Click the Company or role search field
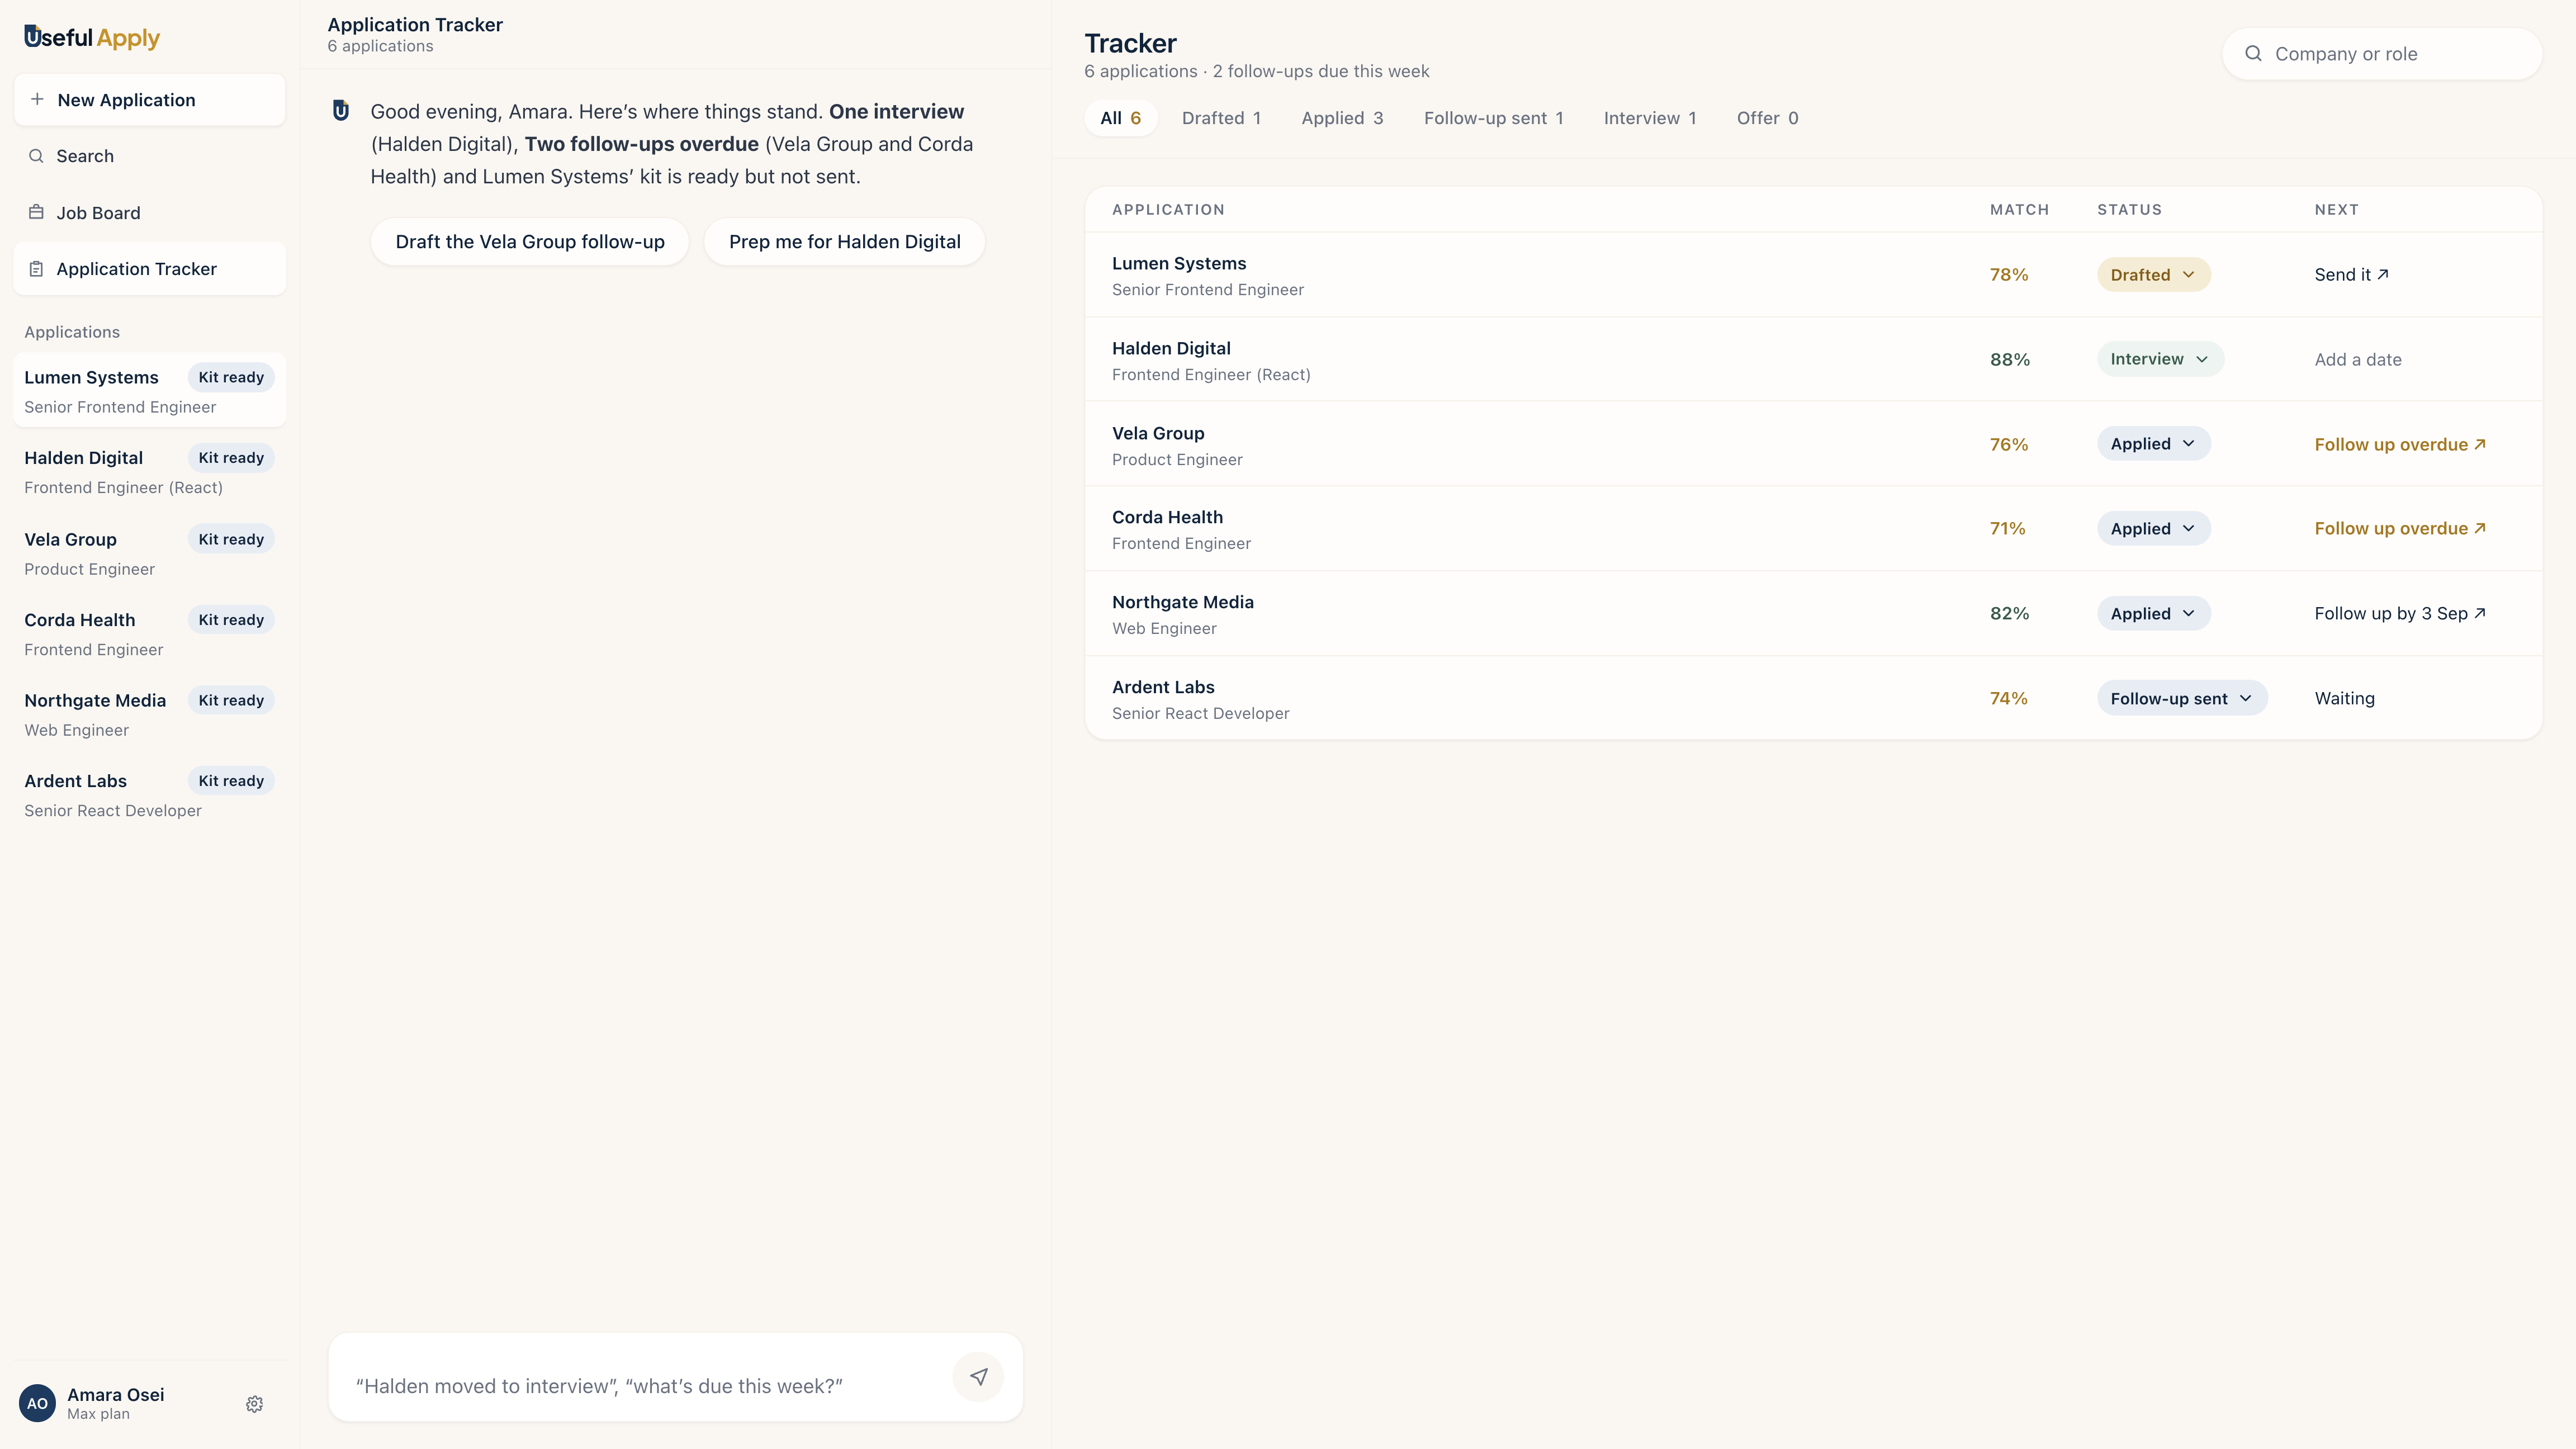 pyautogui.click(x=2381, y=54)
